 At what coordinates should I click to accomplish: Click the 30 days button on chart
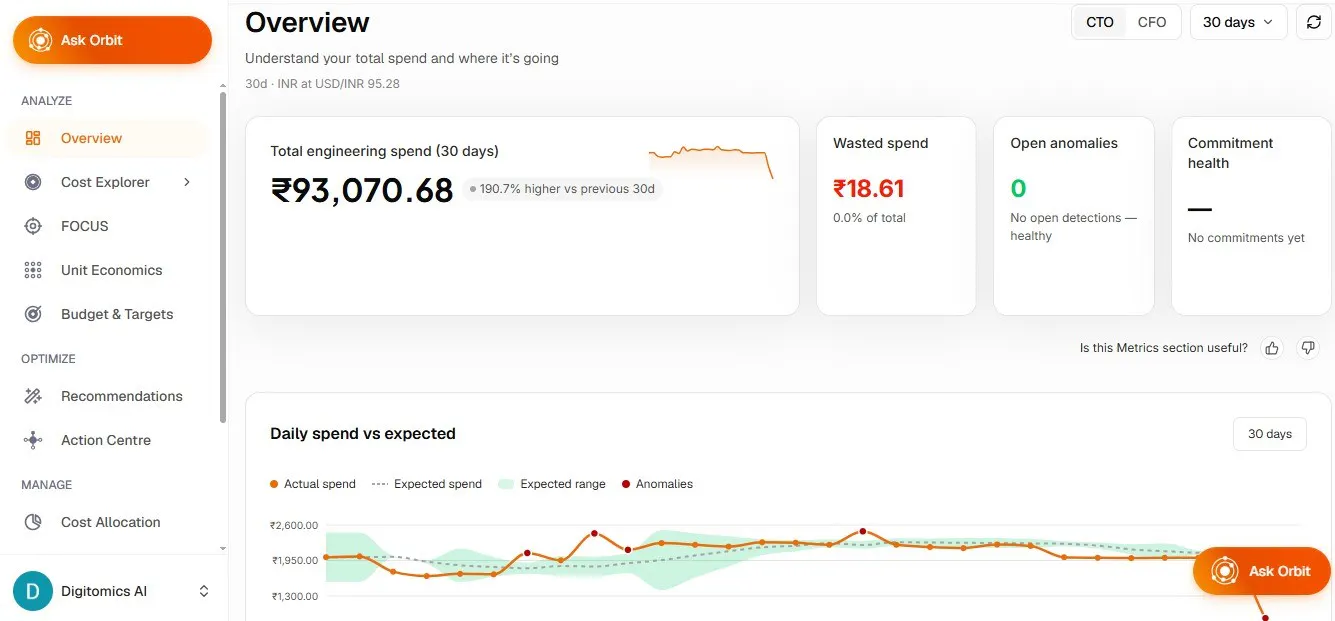coord(1270,434)
